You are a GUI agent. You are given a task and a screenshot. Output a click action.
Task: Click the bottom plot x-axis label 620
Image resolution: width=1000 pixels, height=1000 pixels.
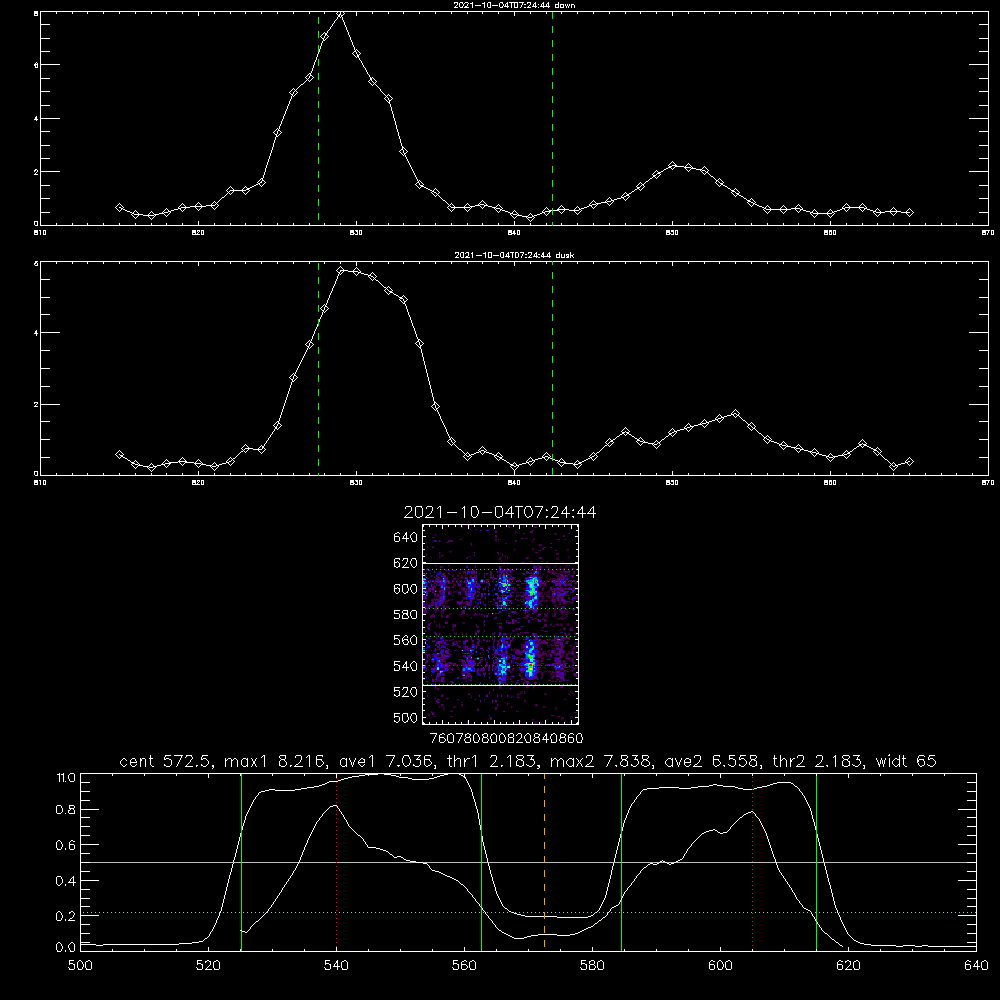(848, 966)
